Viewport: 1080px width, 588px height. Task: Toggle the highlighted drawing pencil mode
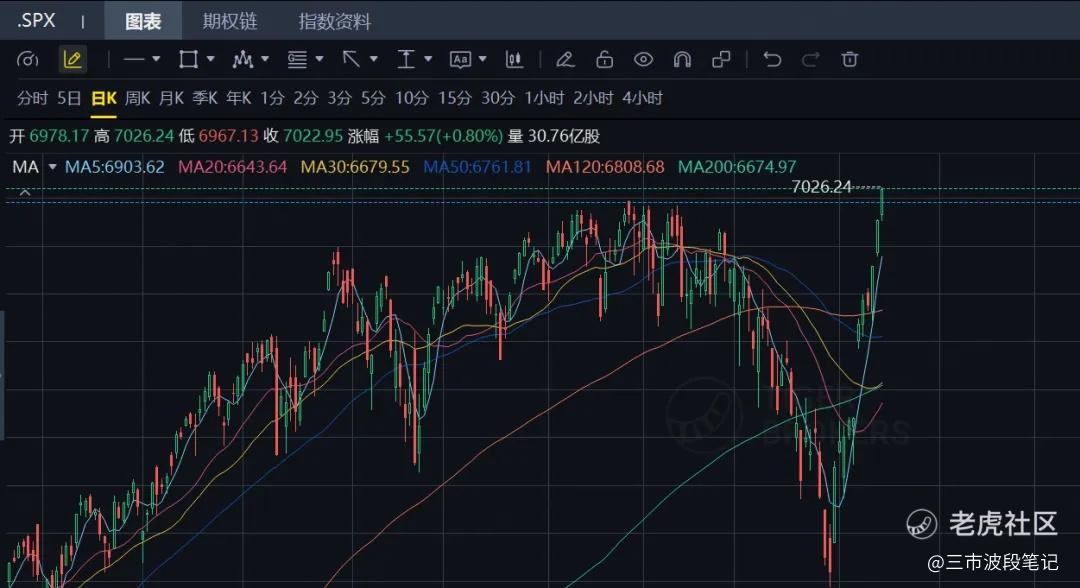tap(72, 60)
